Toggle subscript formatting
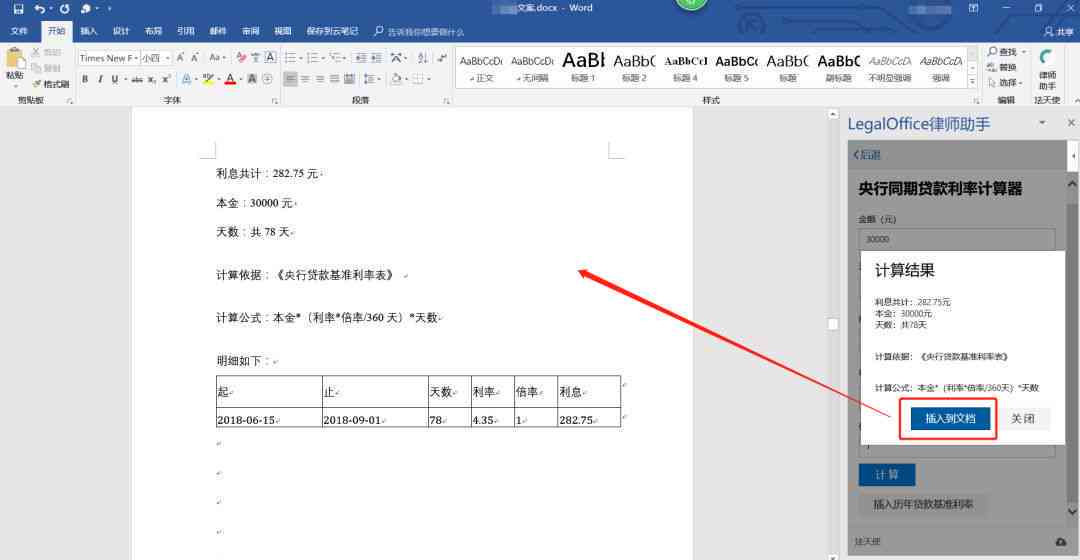 click(152, 79)
